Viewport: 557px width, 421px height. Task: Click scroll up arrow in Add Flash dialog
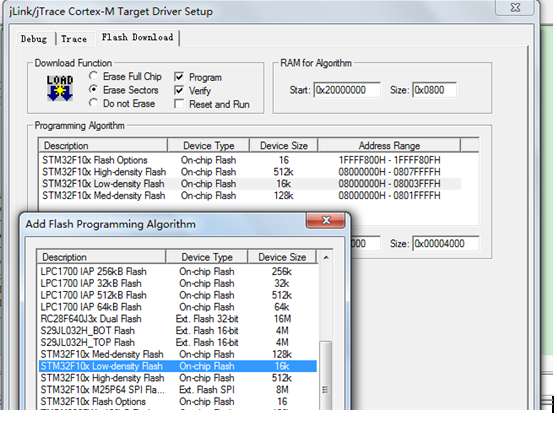(x=326, y=257)
